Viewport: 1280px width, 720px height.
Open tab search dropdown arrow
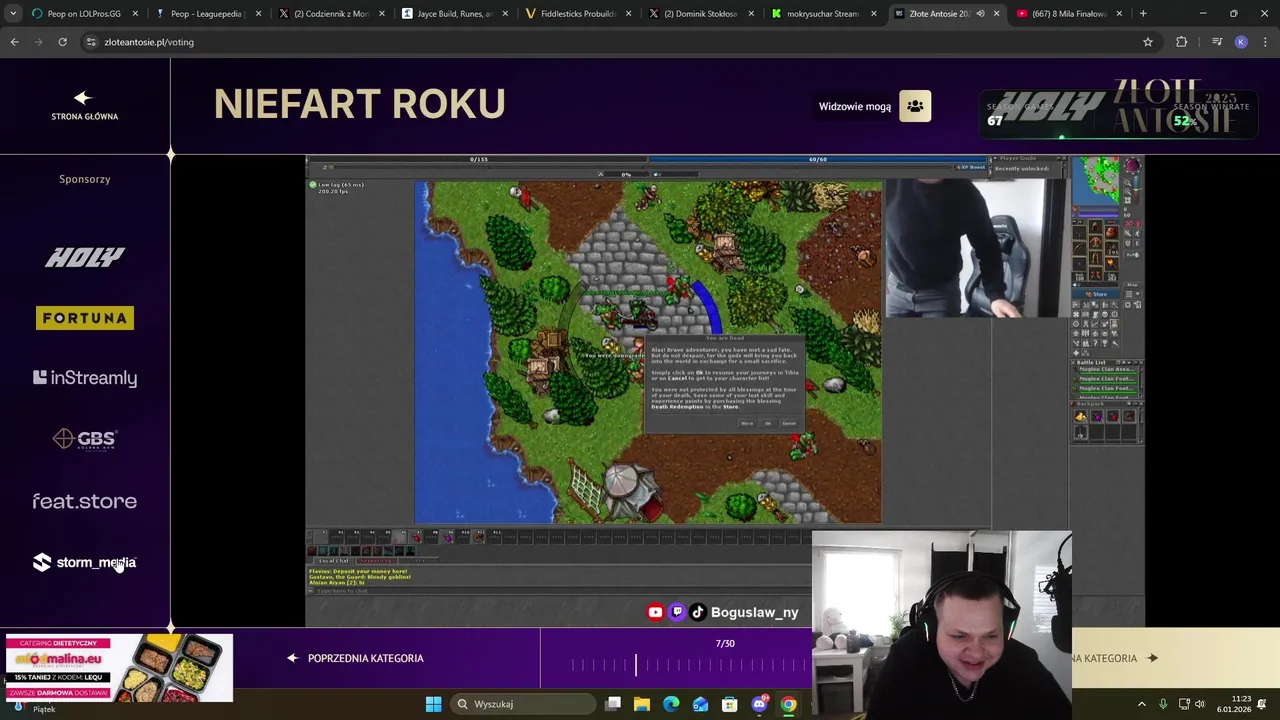[x=13, y=14]
